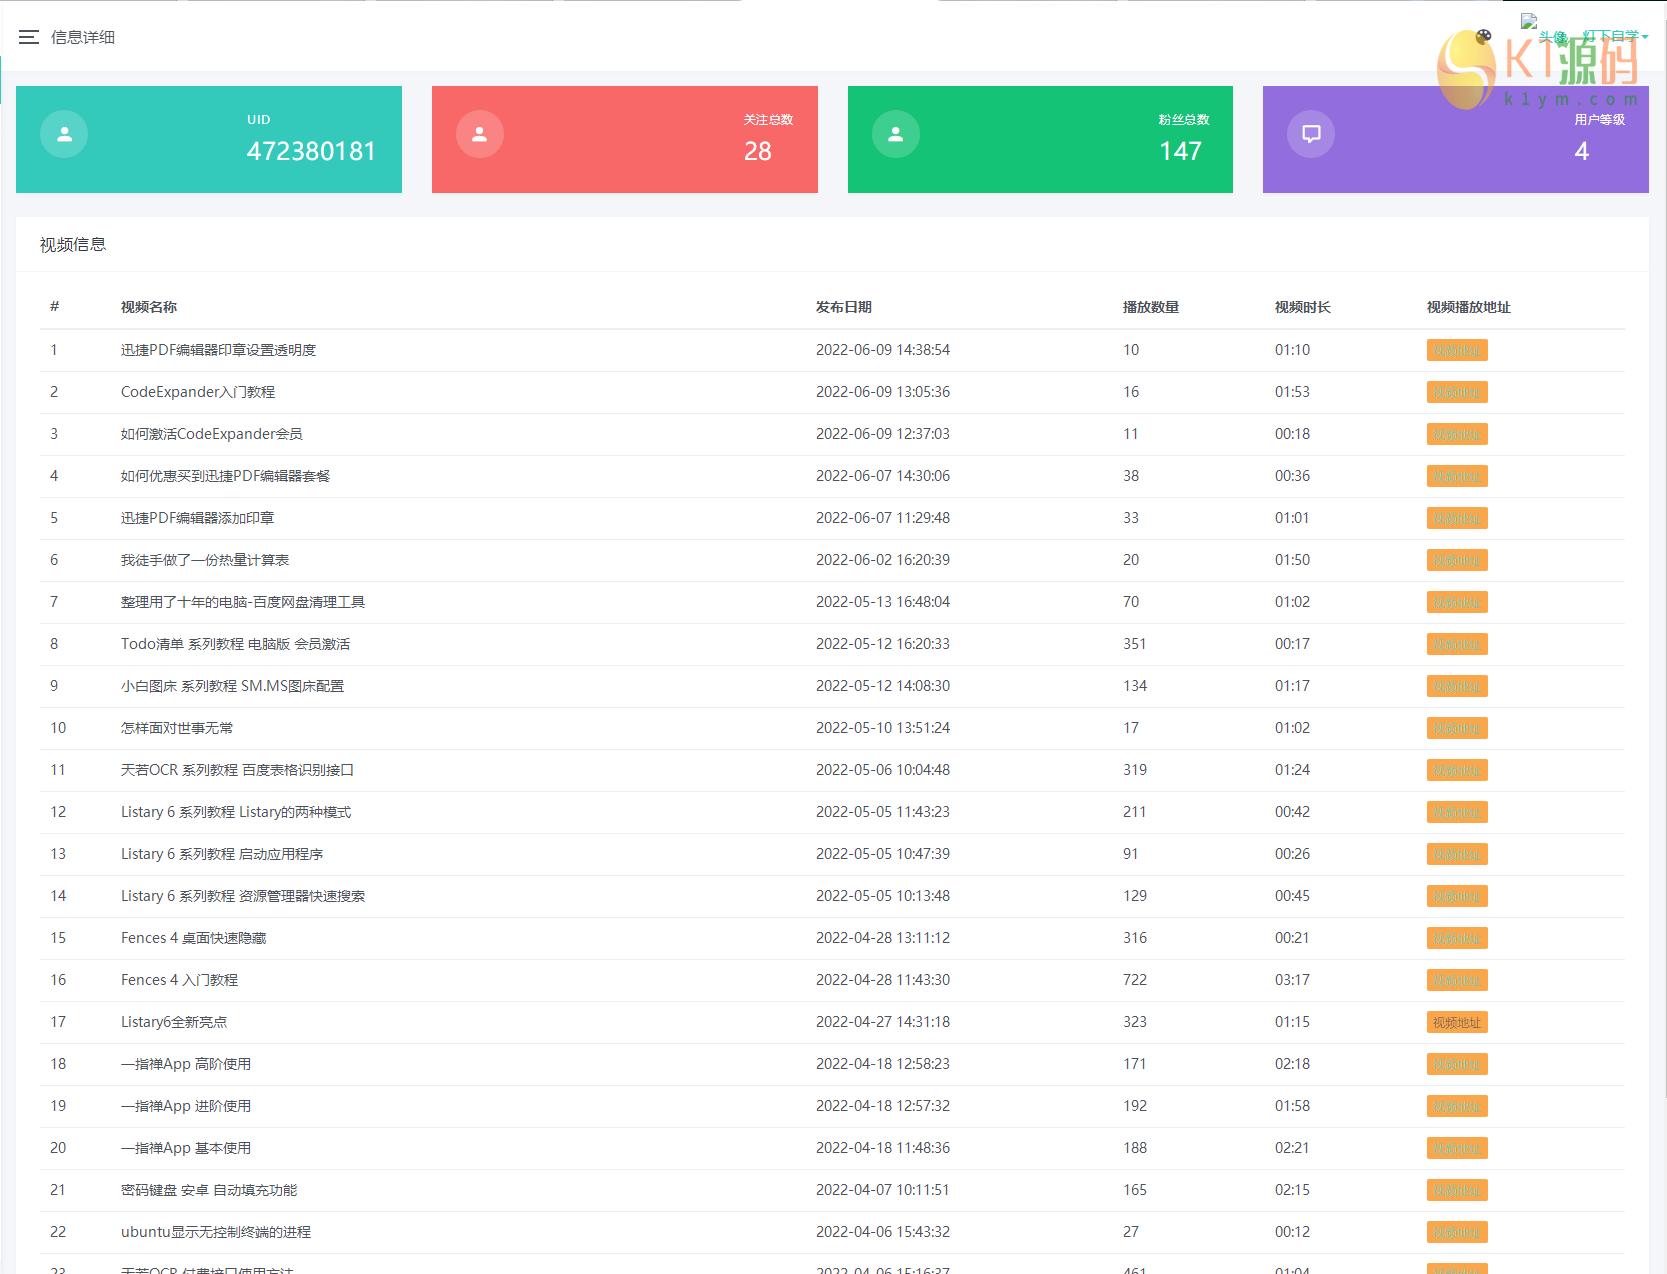Select video title 如何优惠买到迅捷PDF编辑器套餐
1667x1274 pixels.
click(226, 476)
